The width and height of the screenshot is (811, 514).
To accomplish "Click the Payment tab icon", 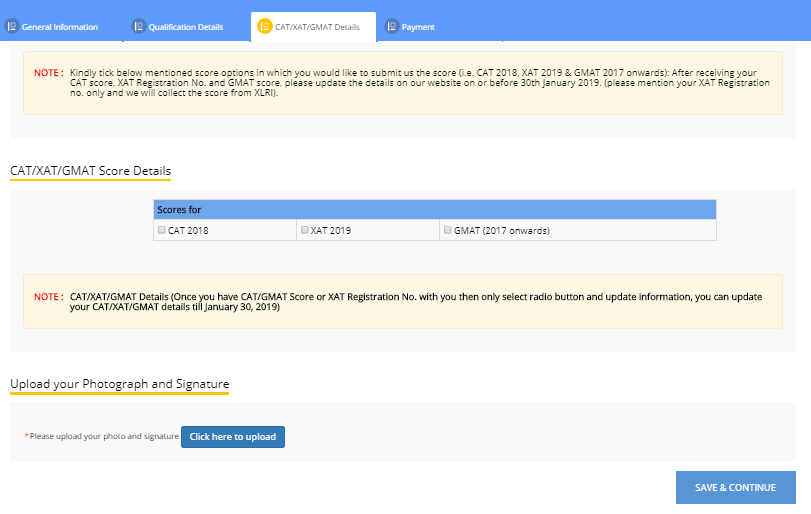I will 392,26.
